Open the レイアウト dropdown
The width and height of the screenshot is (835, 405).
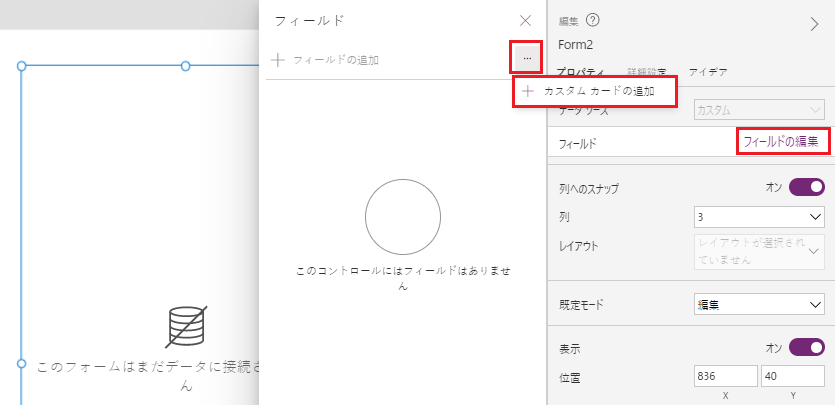(759, 252)
